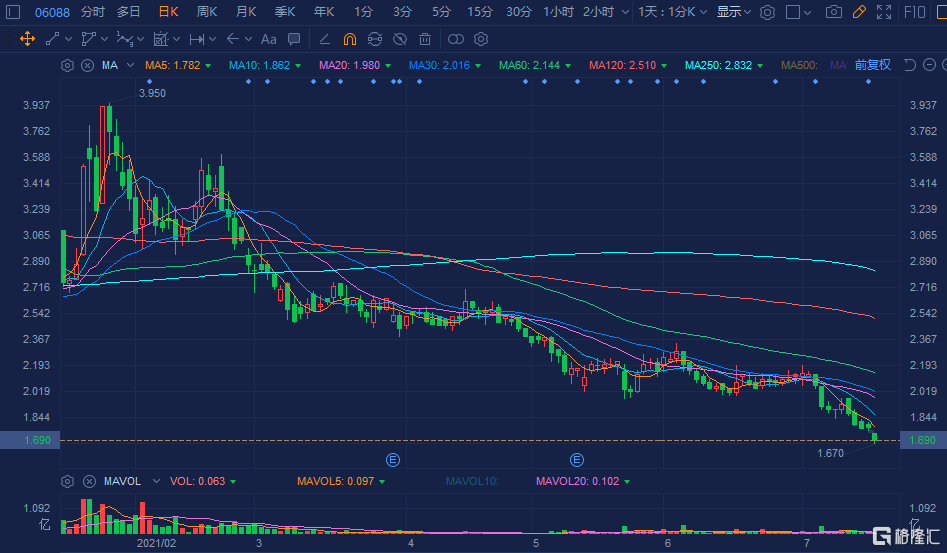Click the 前复权 adjustment button

pyautogui.click(x=872, y=65)
